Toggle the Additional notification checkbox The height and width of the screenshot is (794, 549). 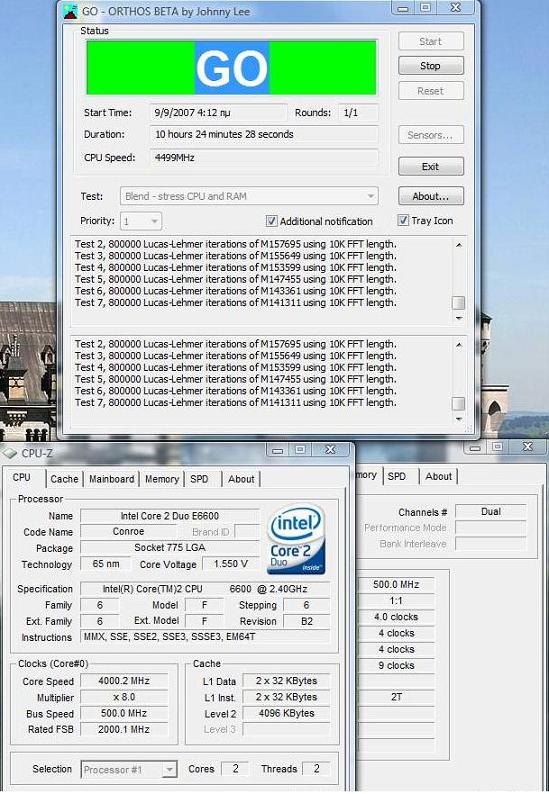tap(271, 221)
